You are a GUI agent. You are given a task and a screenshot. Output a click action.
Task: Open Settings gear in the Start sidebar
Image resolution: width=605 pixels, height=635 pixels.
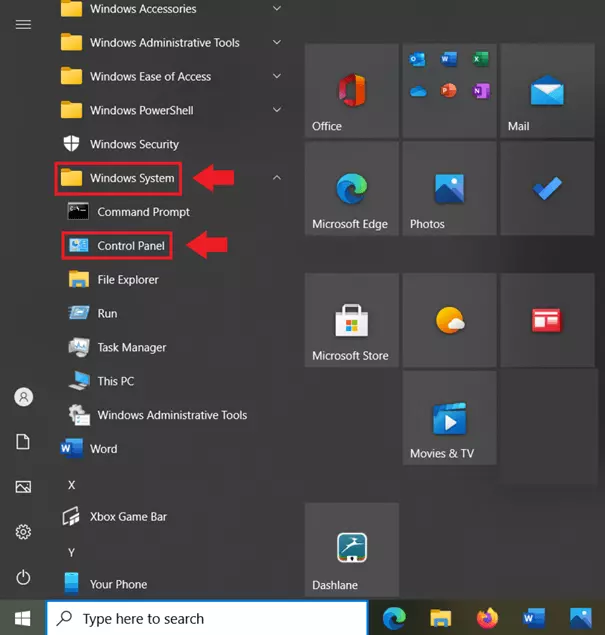click(x=23, y=532)
